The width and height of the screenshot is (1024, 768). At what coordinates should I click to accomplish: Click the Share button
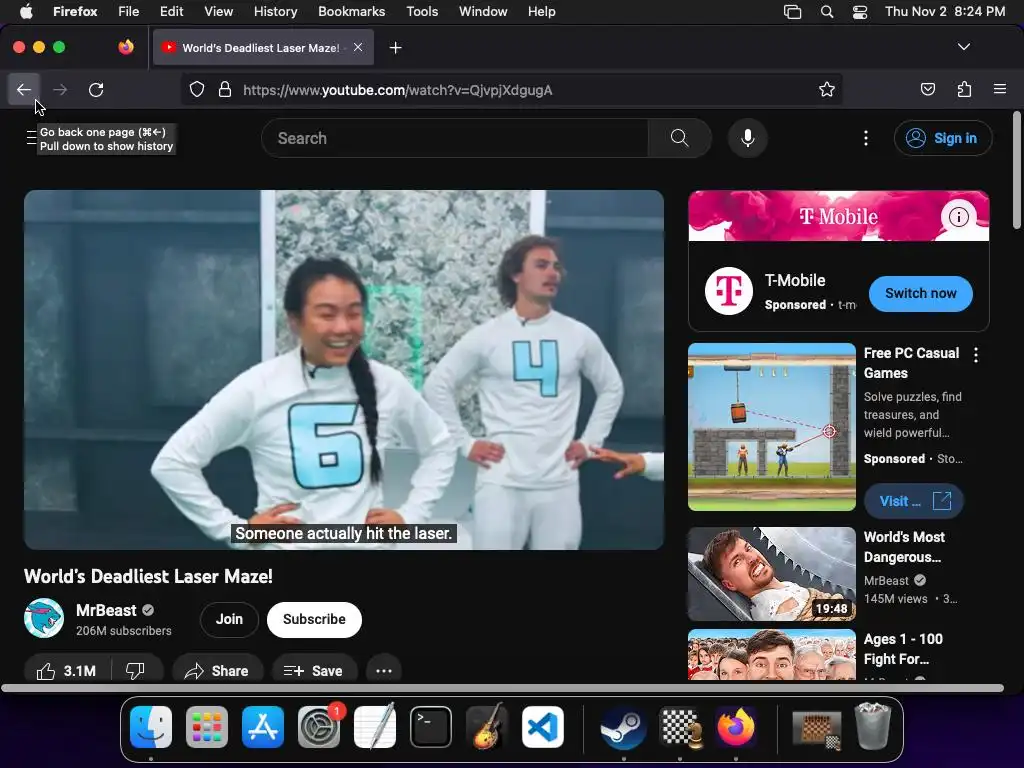(217, 671)
